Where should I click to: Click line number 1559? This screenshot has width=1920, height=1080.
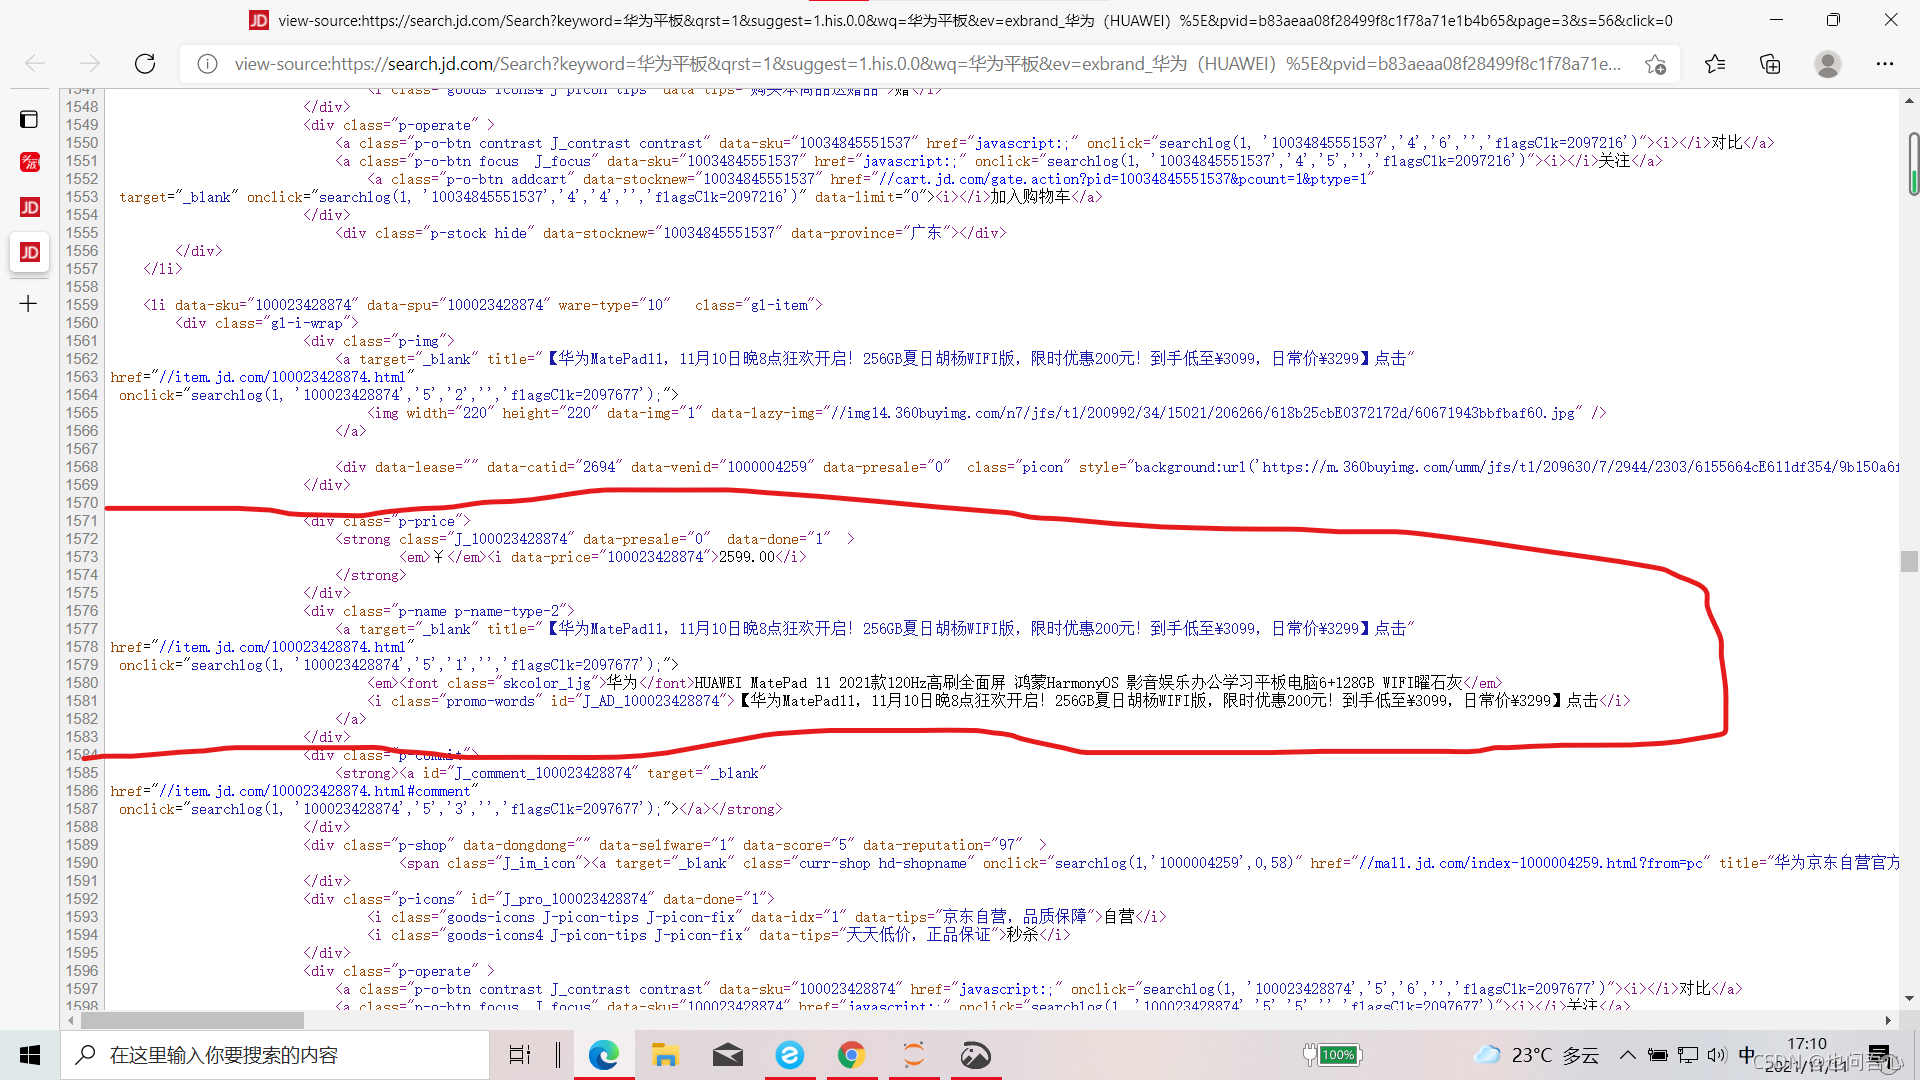[82, 305]
